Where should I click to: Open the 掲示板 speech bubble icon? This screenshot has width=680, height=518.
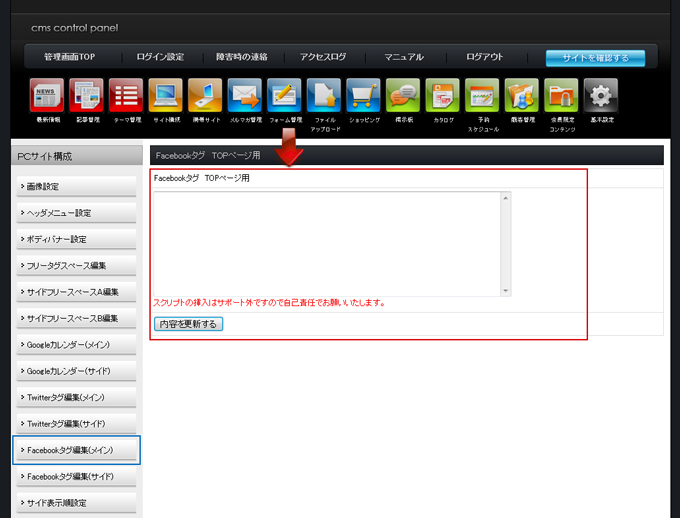(403, 96)
